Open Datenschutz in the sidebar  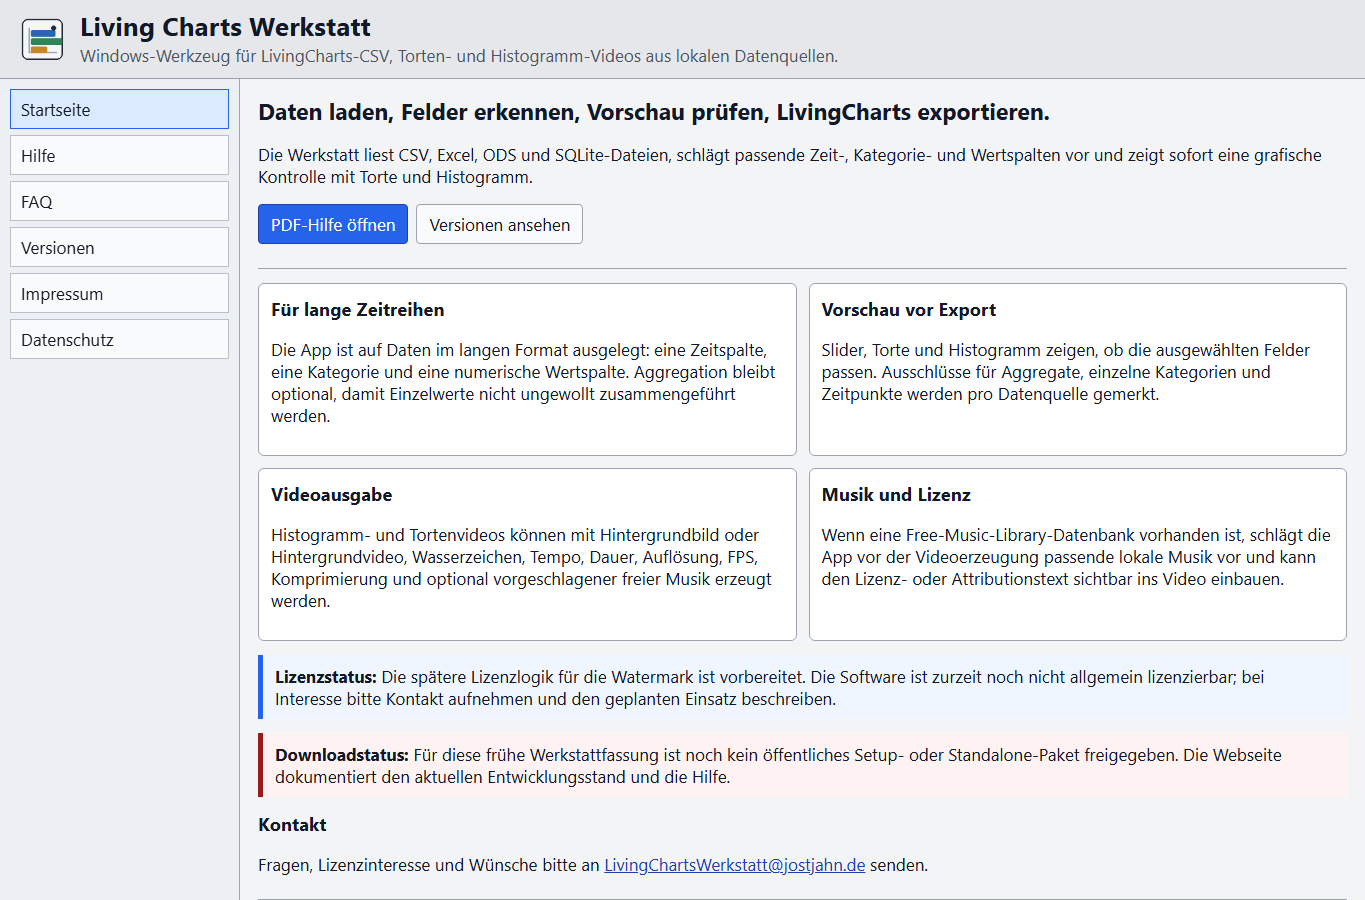point(119,339)
